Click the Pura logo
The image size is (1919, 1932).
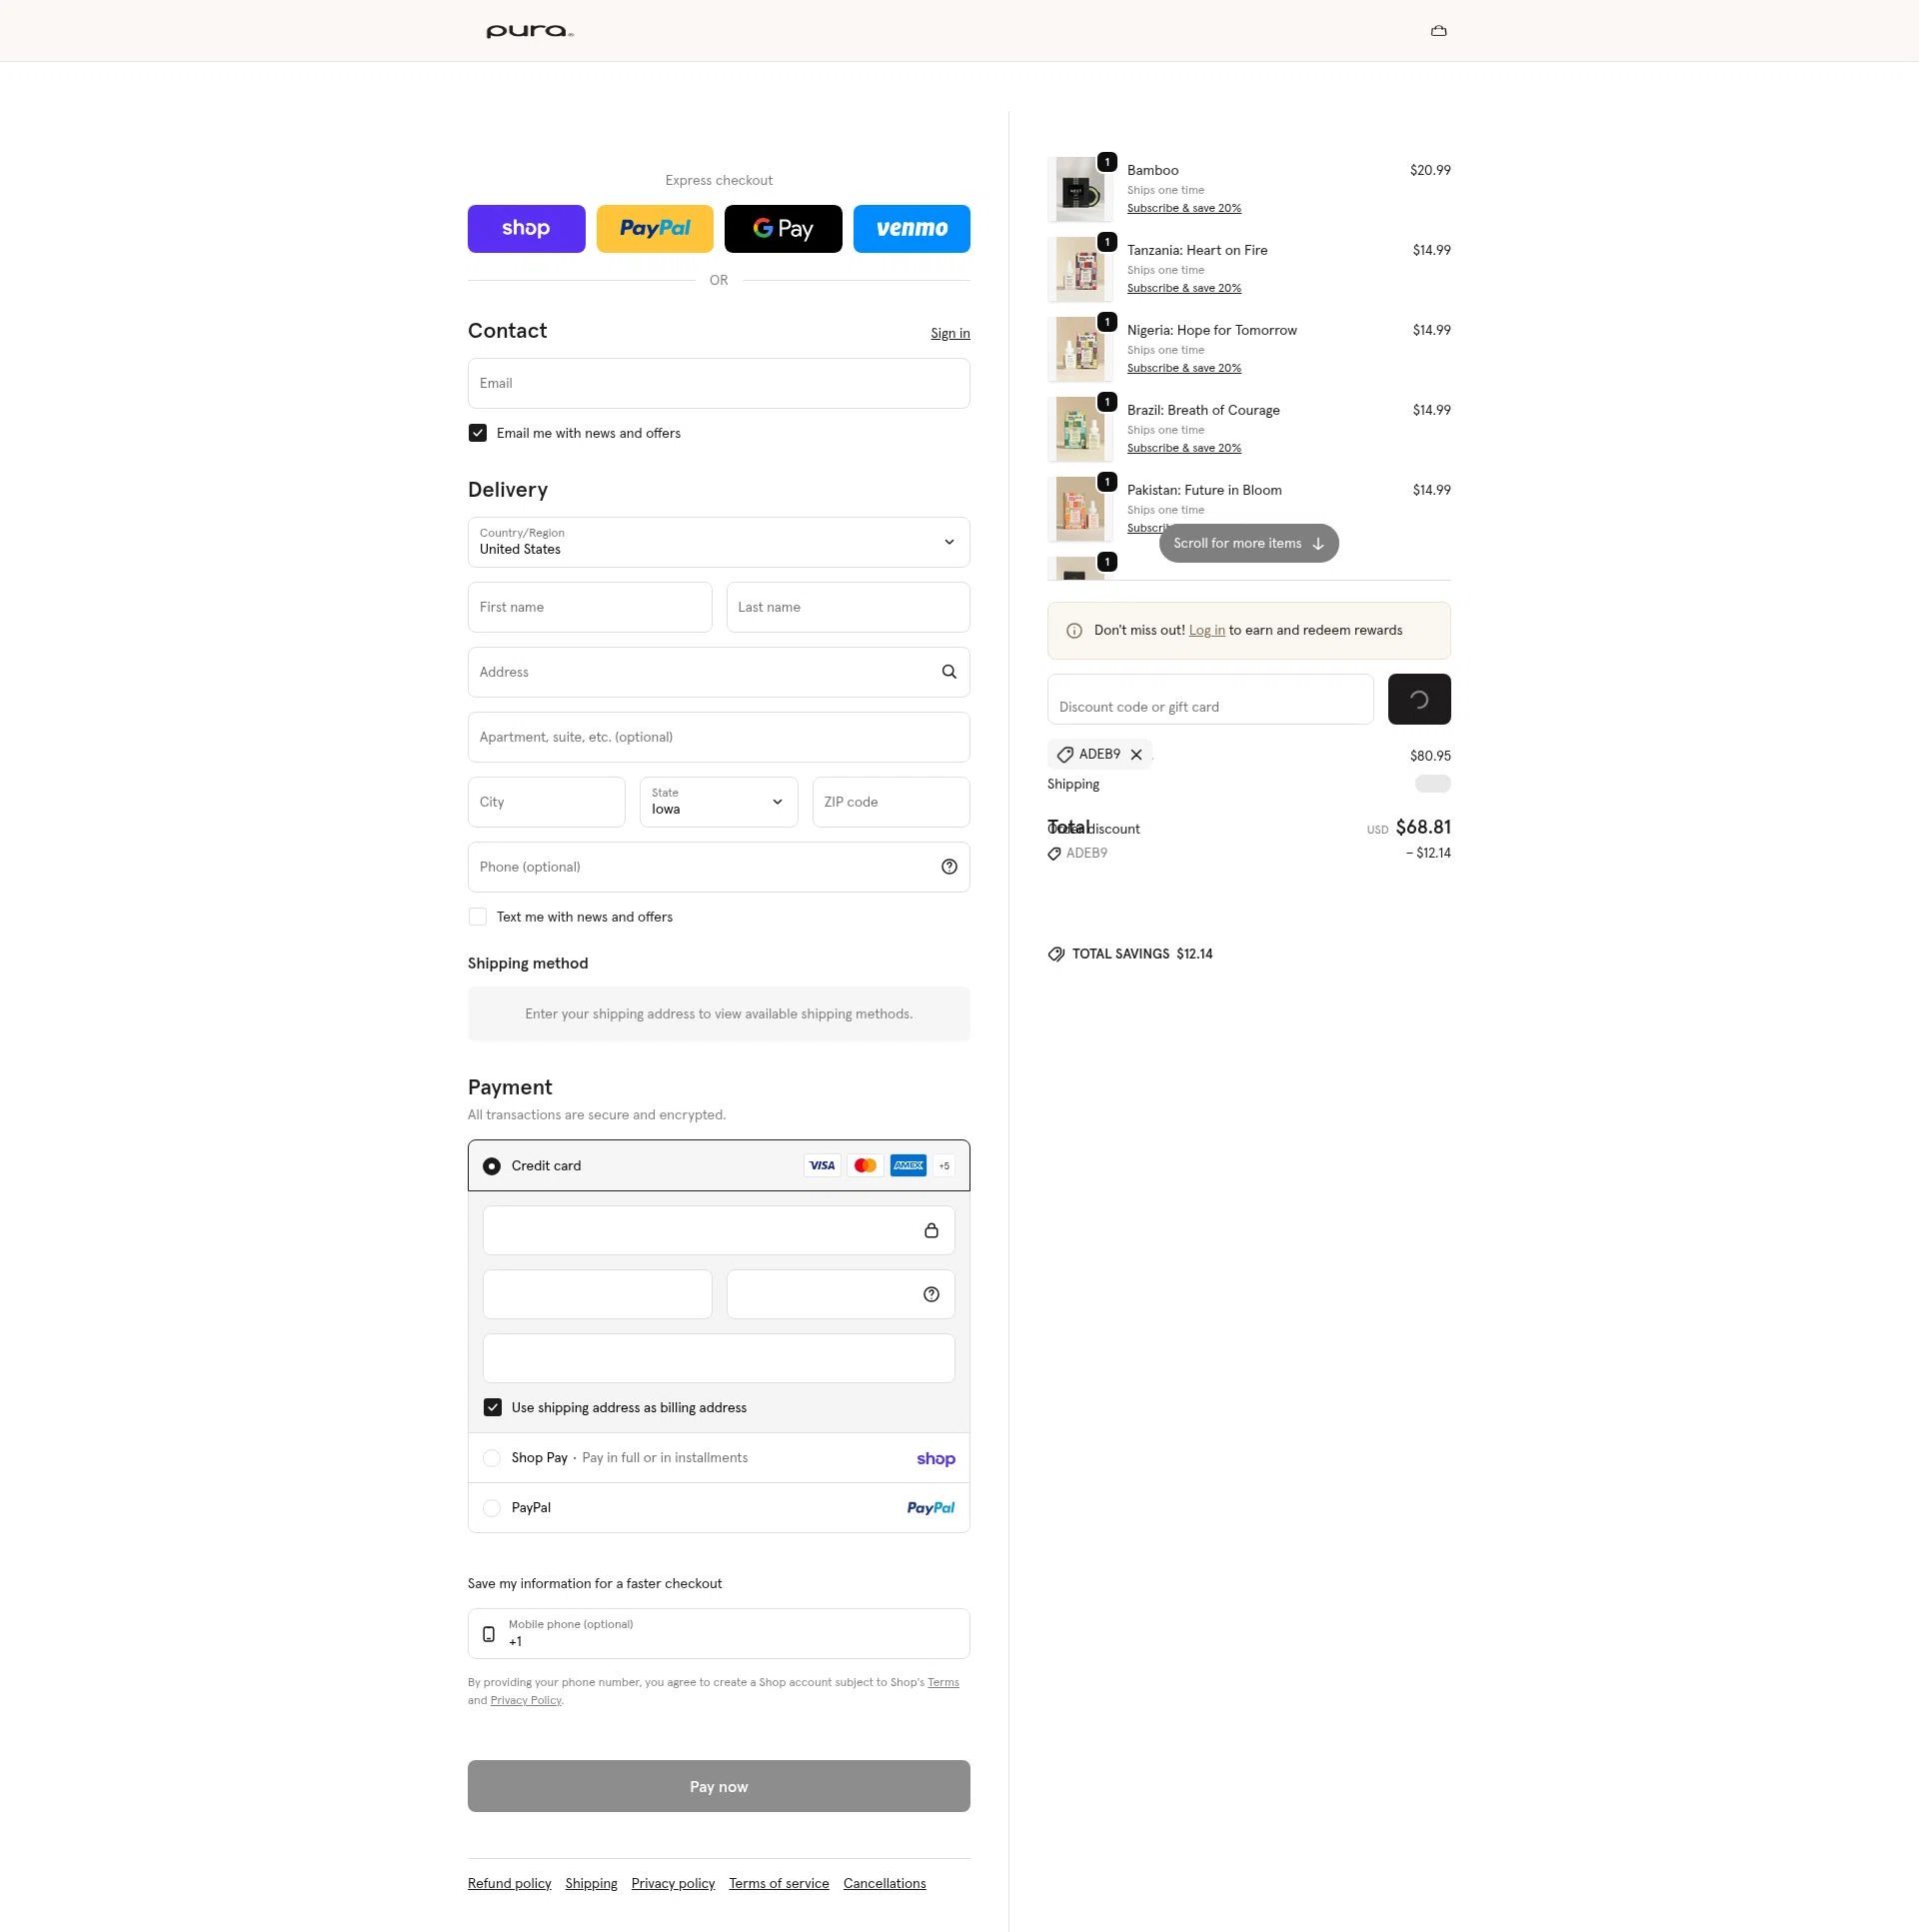click(x=530, y=32)
